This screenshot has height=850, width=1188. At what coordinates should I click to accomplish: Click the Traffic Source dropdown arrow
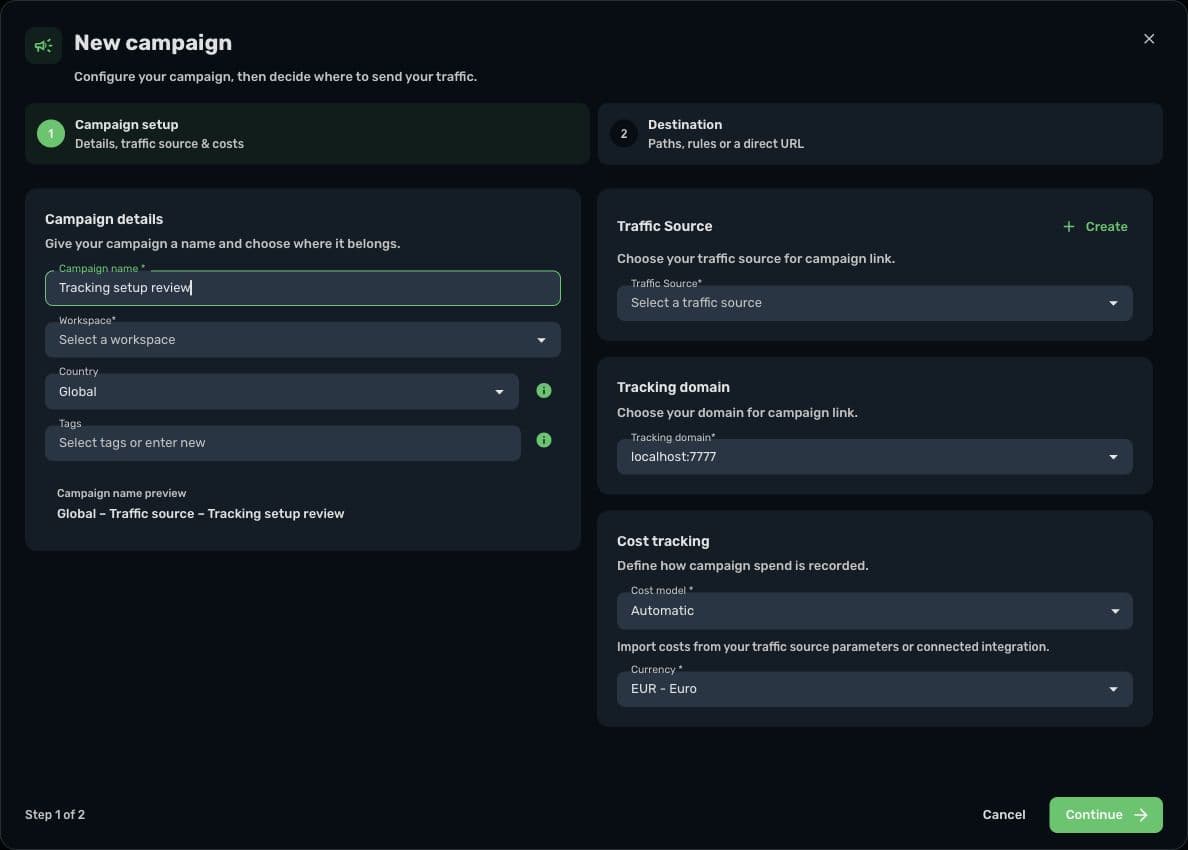(x=1113, y=303)
